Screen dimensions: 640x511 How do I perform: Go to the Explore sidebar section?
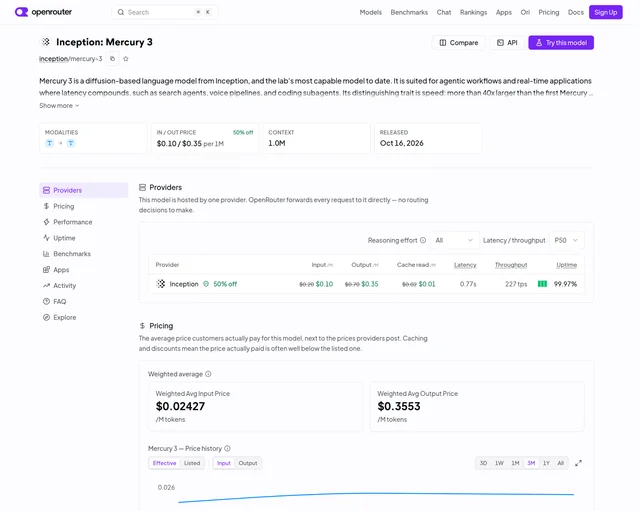84,318
